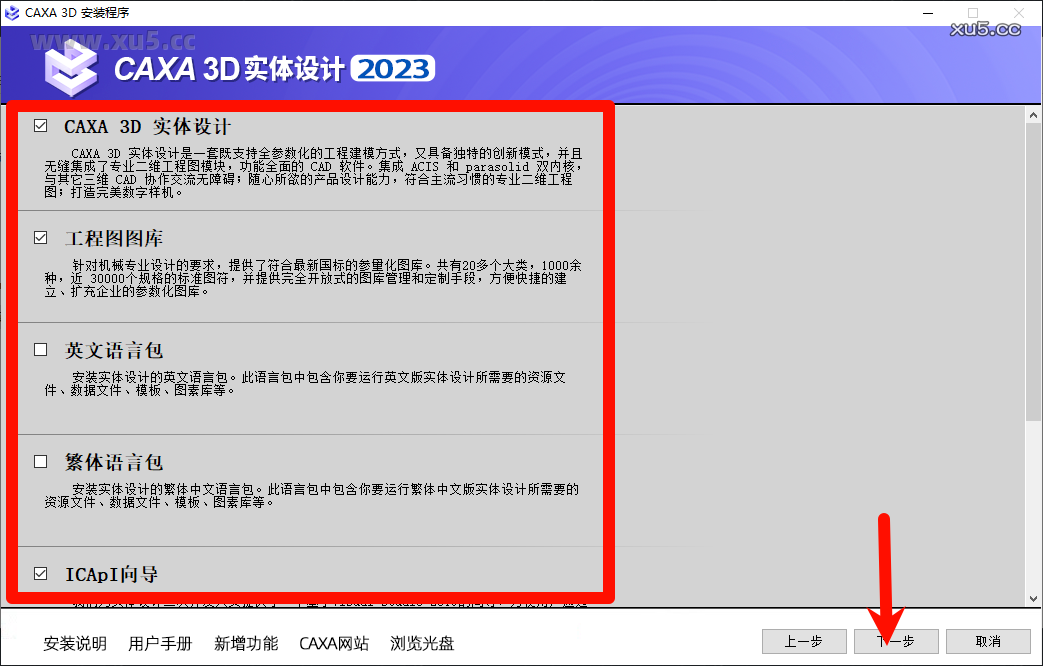Open 浏览光盘 to browse the disc
This screenshot has width=1043, height=666.
[x=422, y=645]
